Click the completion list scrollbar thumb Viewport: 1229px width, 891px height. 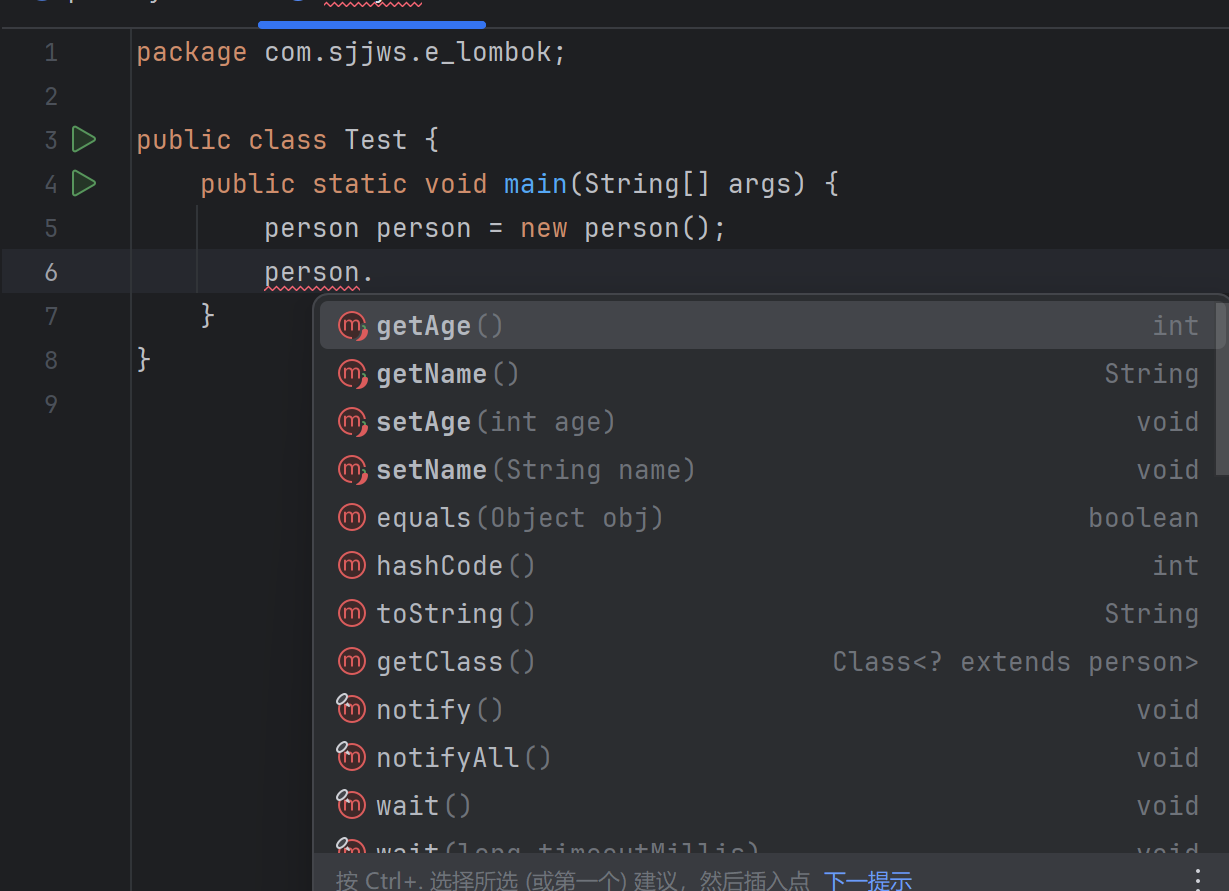tap(1221, 390)
